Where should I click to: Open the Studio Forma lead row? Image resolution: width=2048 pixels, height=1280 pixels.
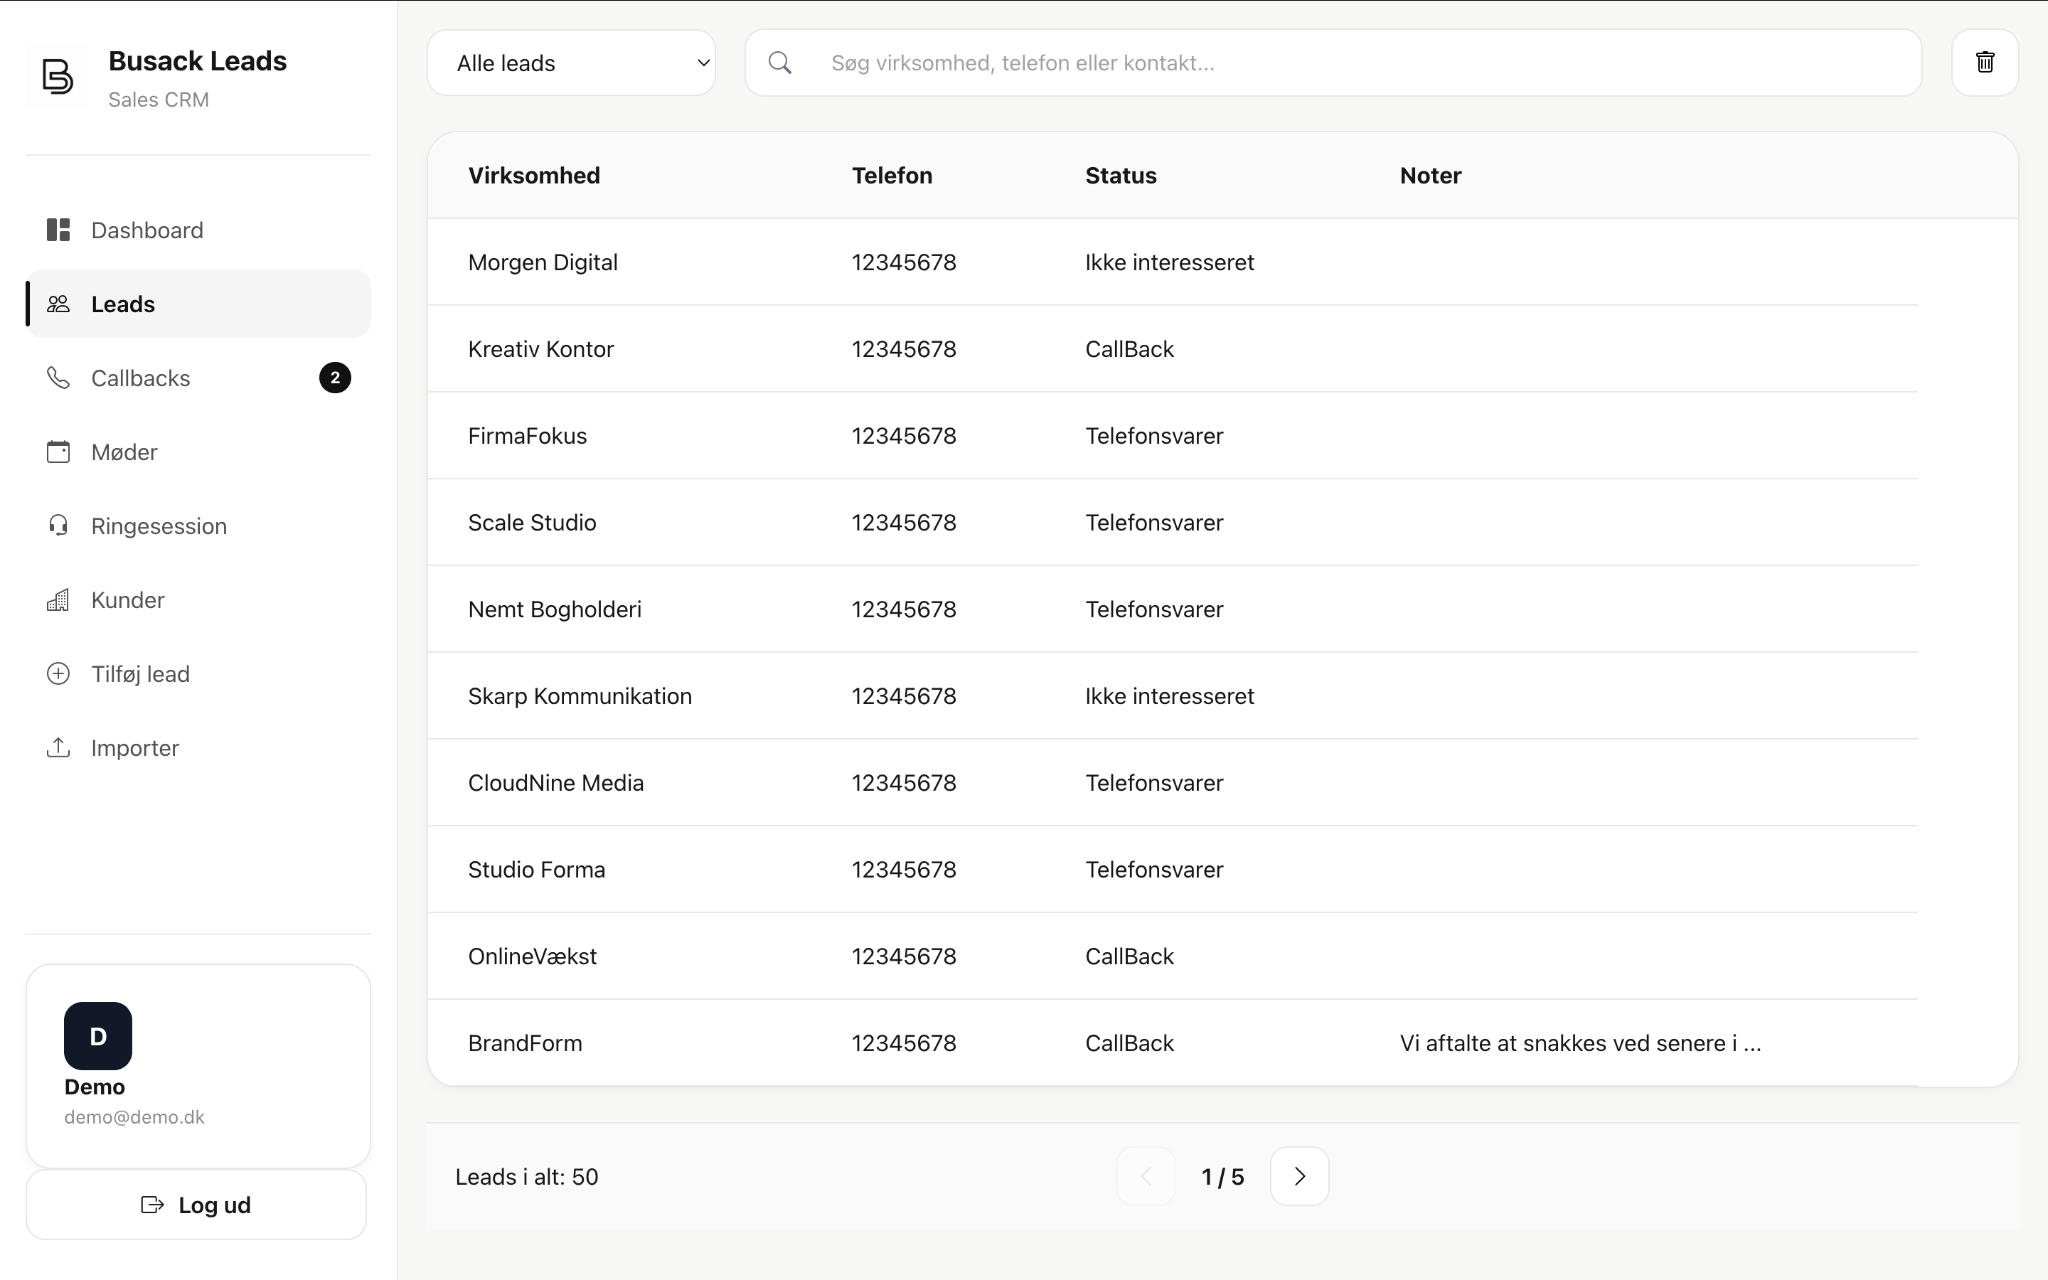(1172, 869)
